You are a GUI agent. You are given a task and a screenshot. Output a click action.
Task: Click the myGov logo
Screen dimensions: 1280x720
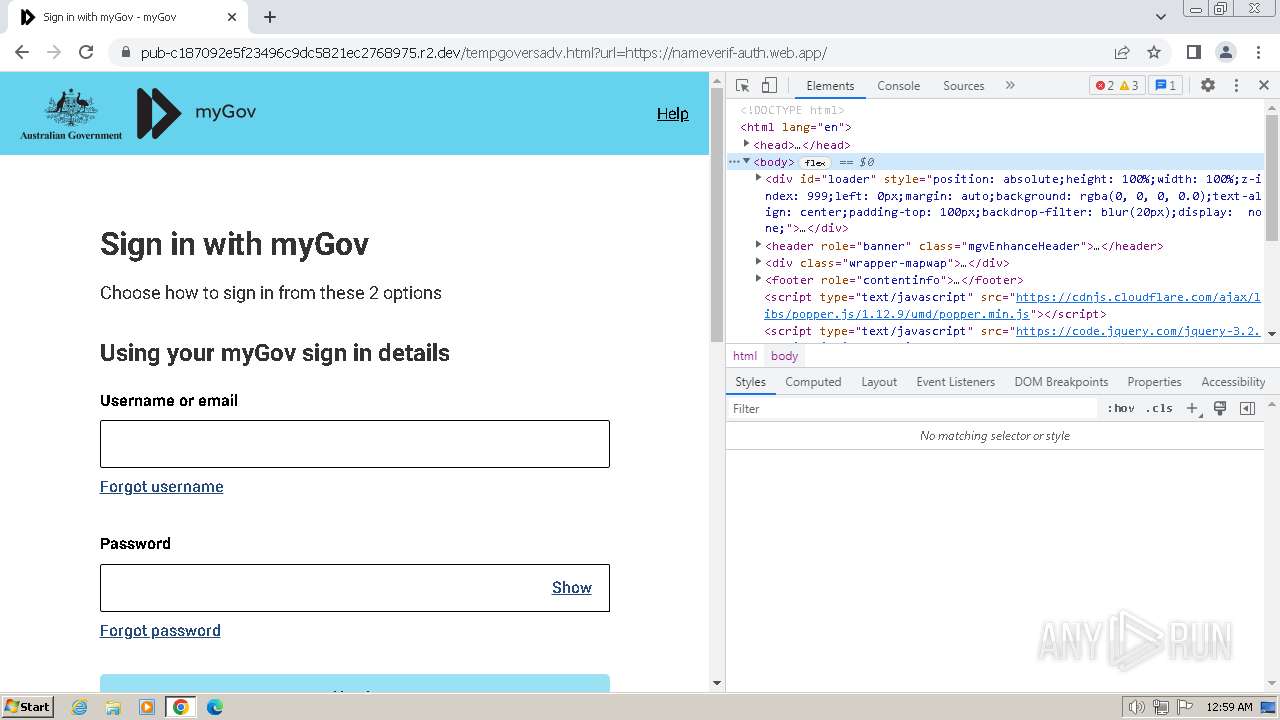coord(196,112)
